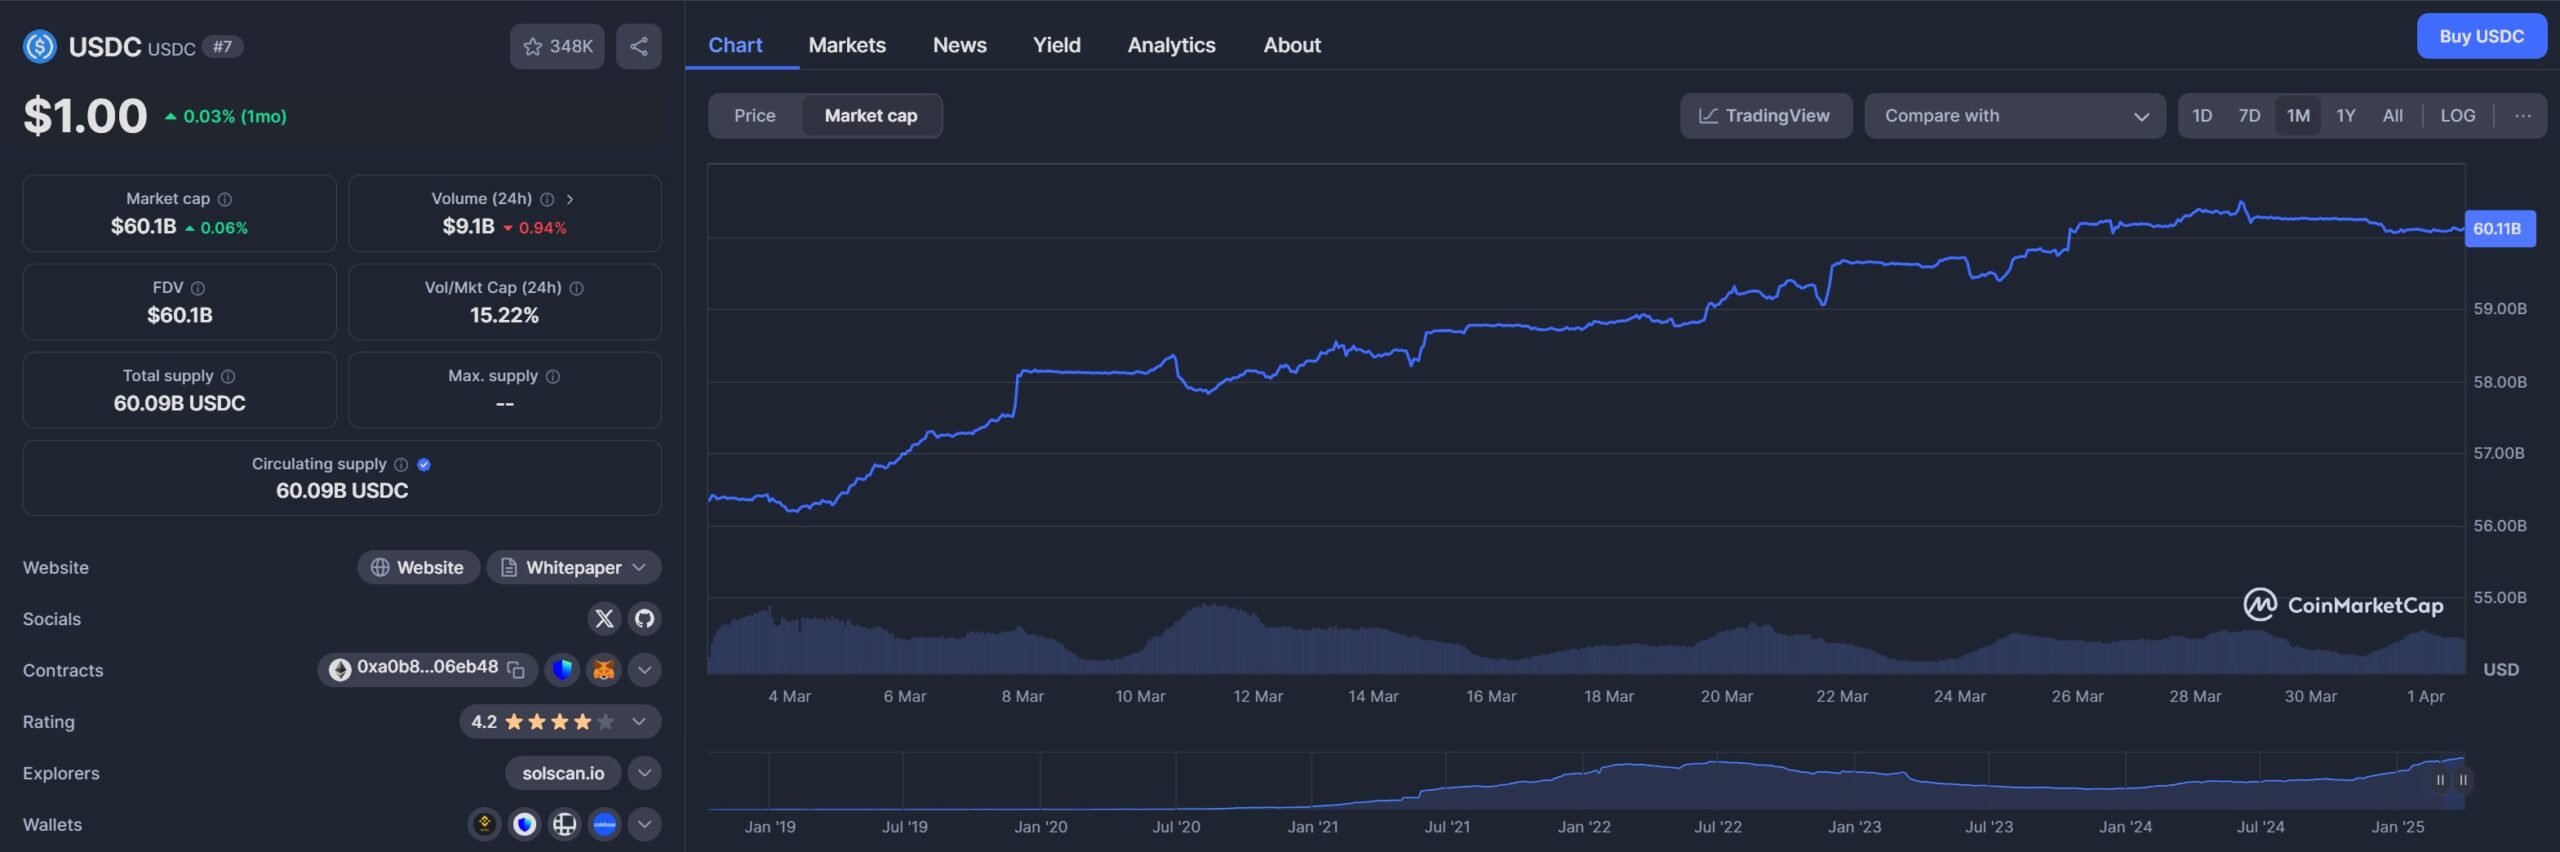Open the Yield tab

point(1057,45)
